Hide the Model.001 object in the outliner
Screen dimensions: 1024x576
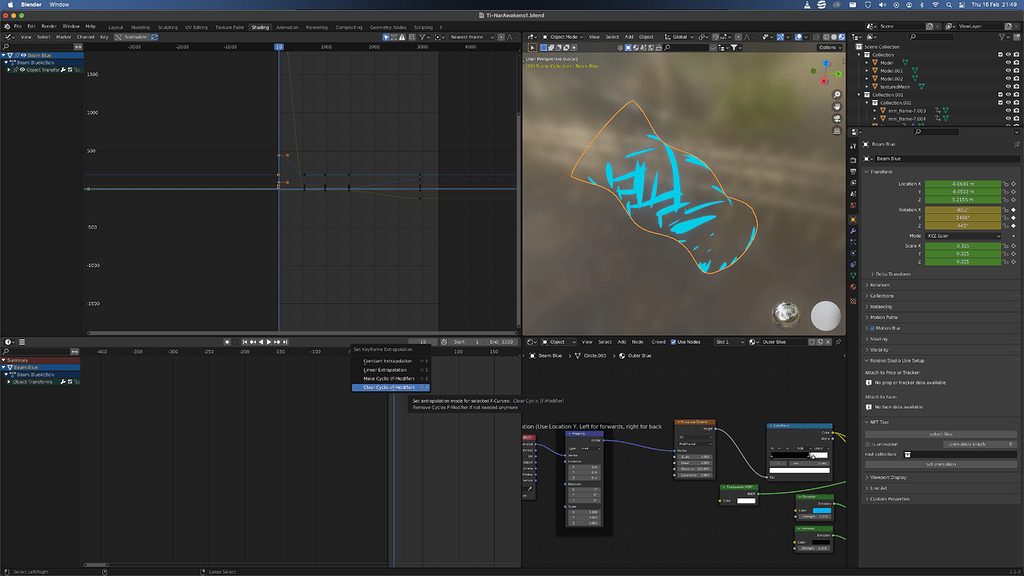pyautogui.click(x=1008, y=71)
